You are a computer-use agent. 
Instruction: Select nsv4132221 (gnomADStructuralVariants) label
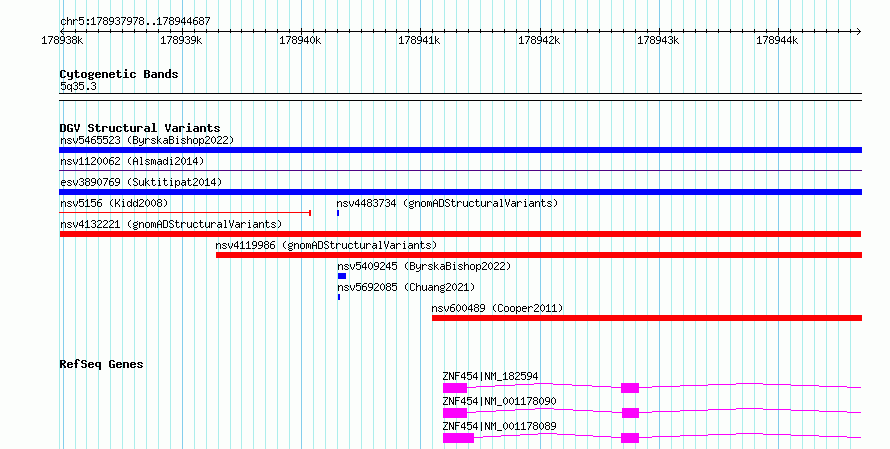coord(171,224)
